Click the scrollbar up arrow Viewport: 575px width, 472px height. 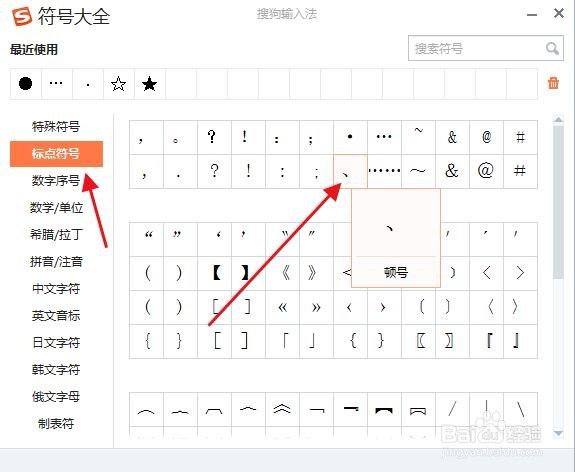tap(558, 120)
